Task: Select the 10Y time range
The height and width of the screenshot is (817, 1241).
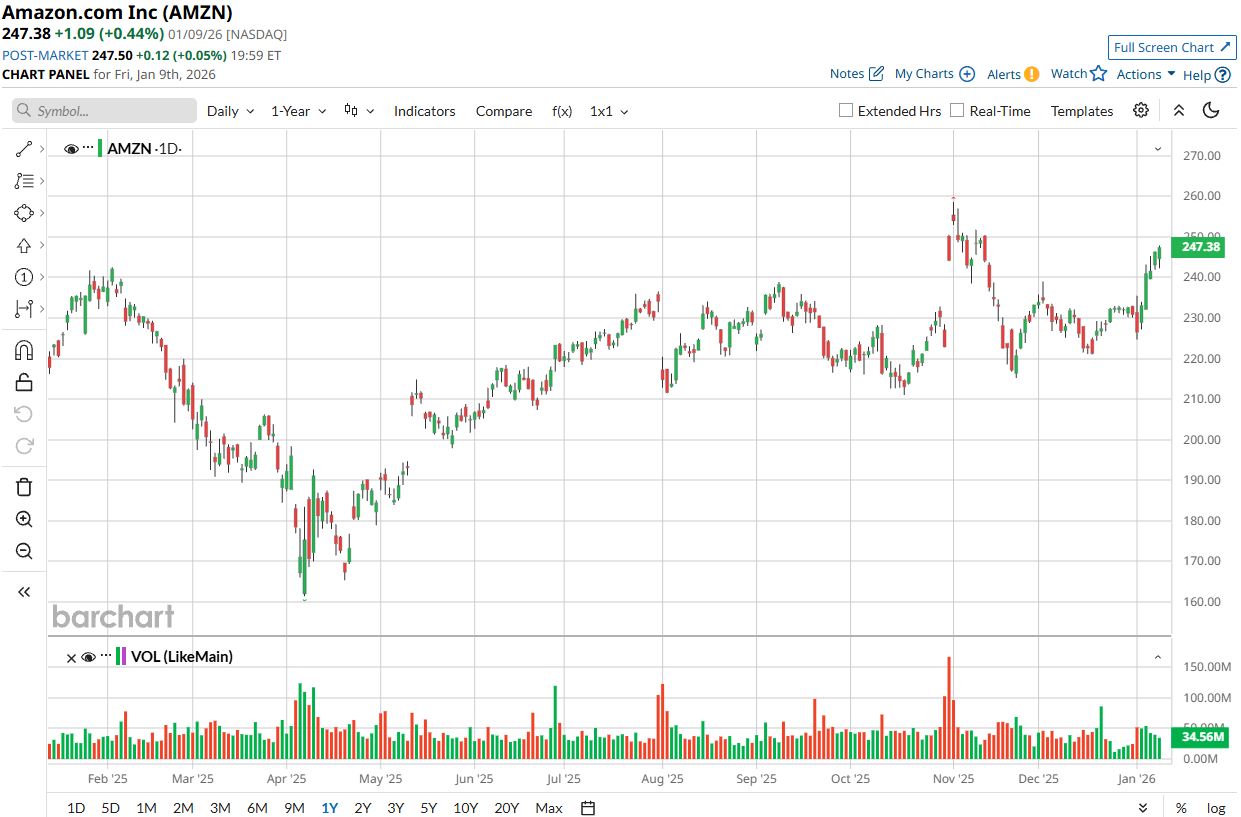Action: [465, 808]
